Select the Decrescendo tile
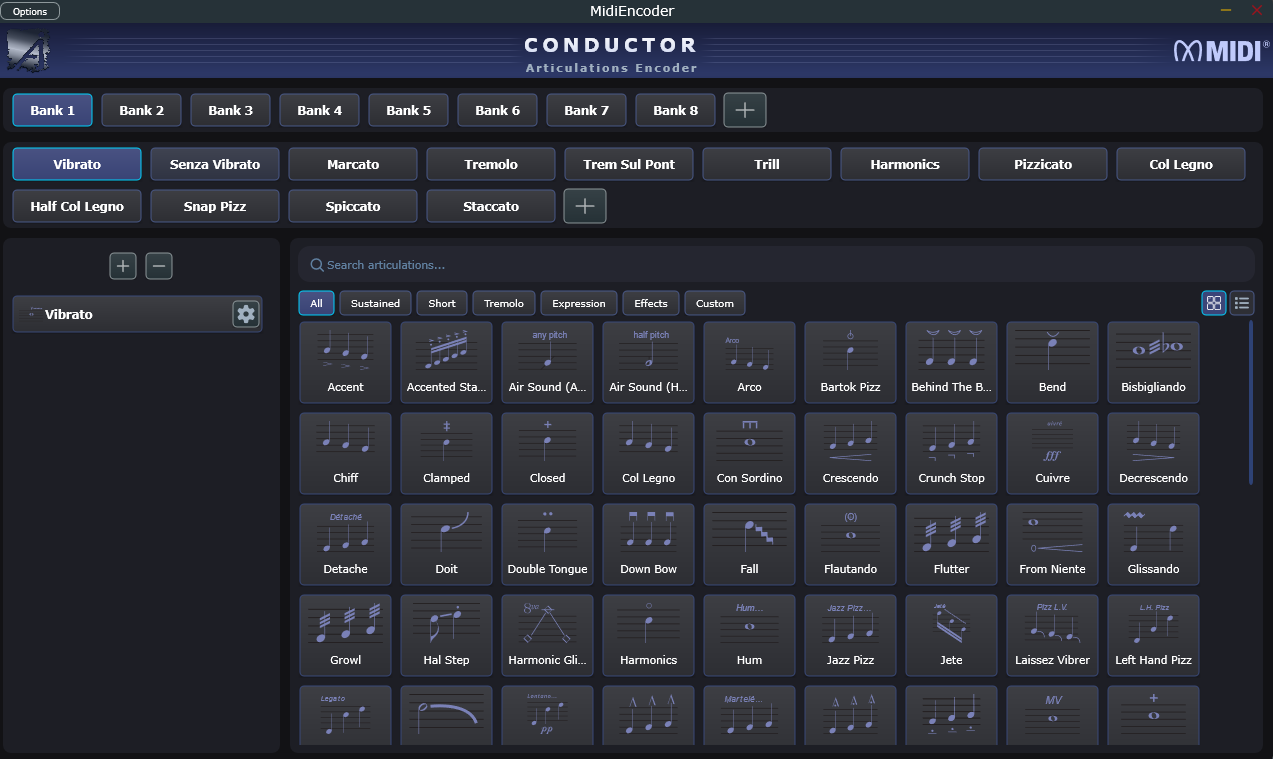Screen dimensions: 1273x759 [1153, 453]
